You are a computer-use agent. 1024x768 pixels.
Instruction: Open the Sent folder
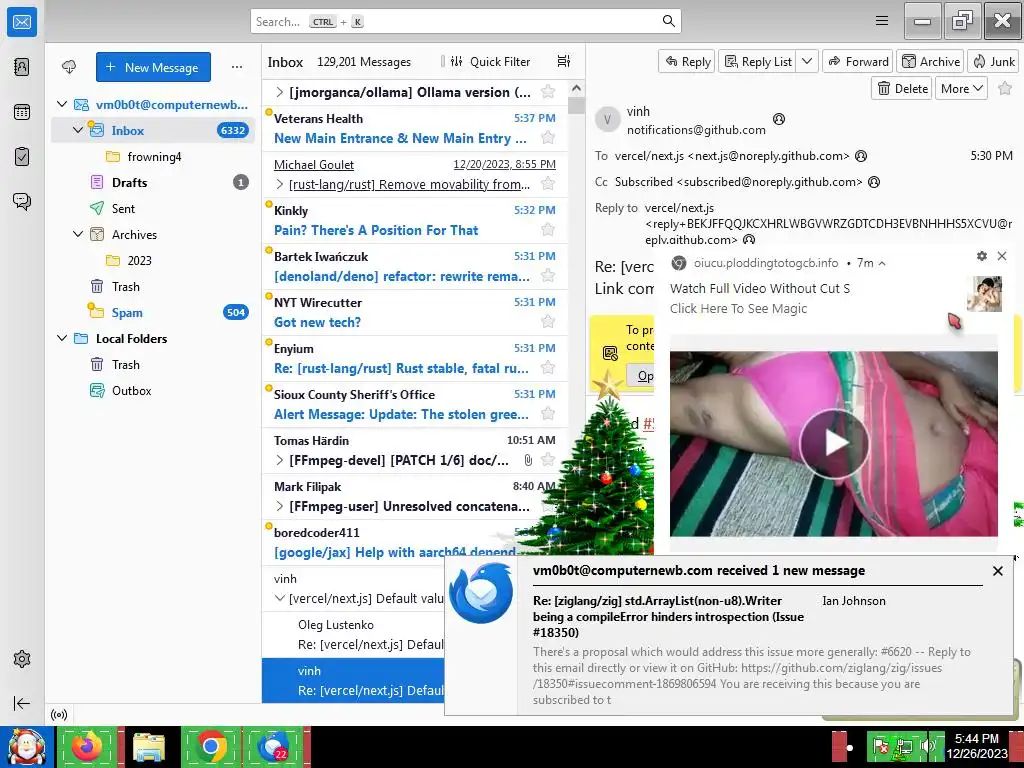pos(123,208)
